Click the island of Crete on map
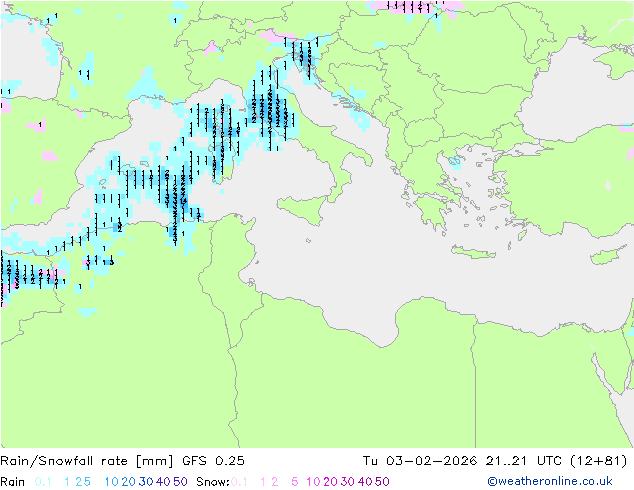This screenshot has width=634, height=490. [x=473, y=252]
